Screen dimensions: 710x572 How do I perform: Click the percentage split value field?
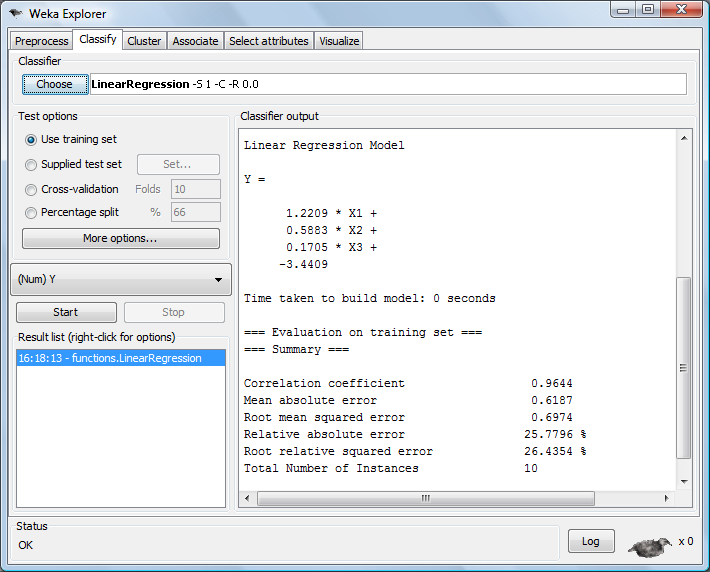[x=196, y=212]
